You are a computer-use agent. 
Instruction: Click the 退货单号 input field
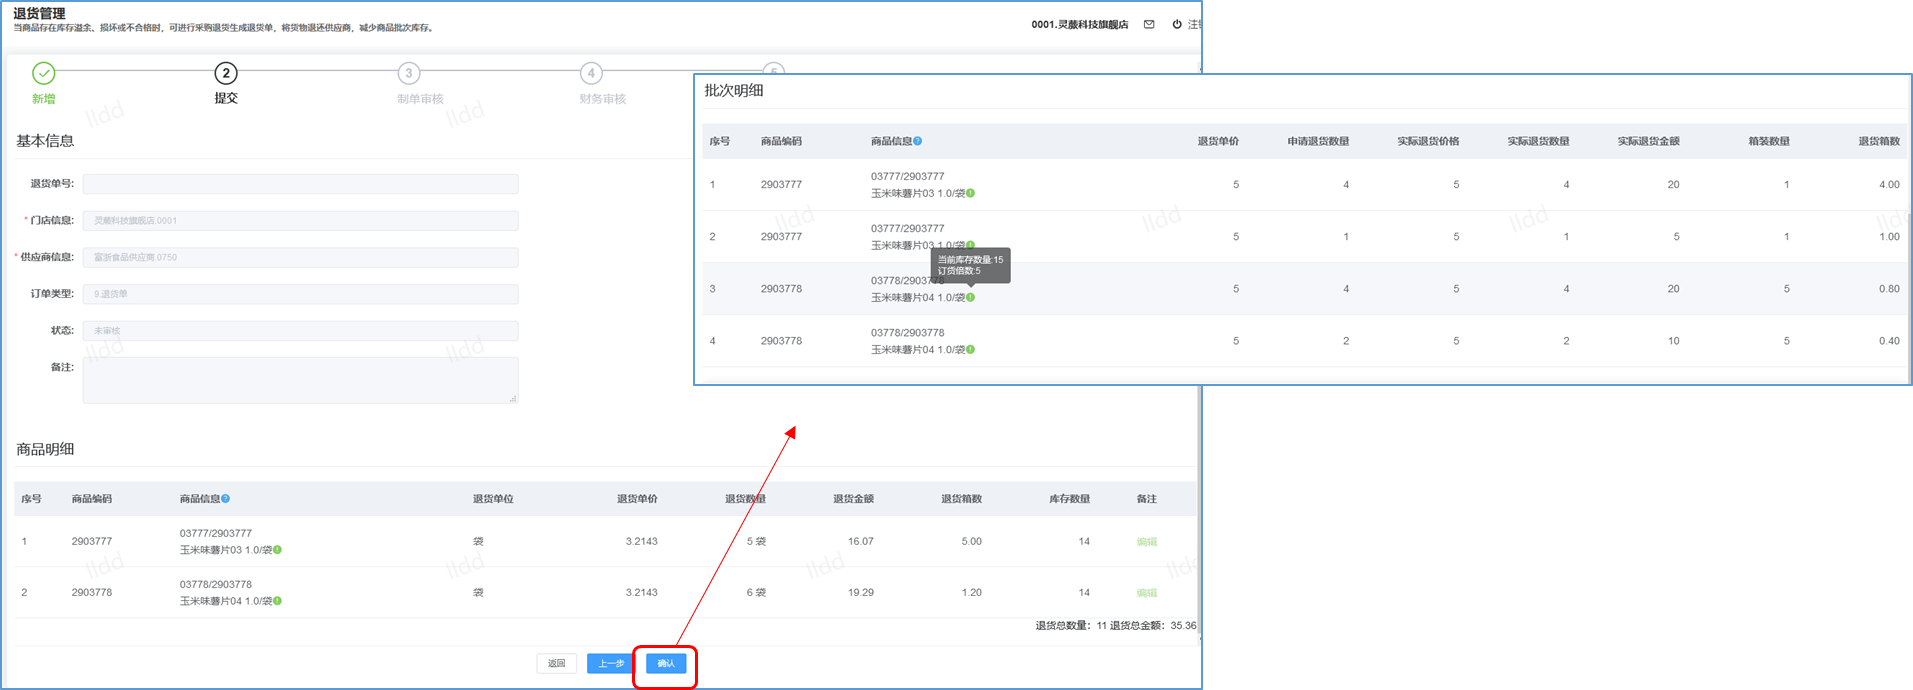click(x=300, y=184)
